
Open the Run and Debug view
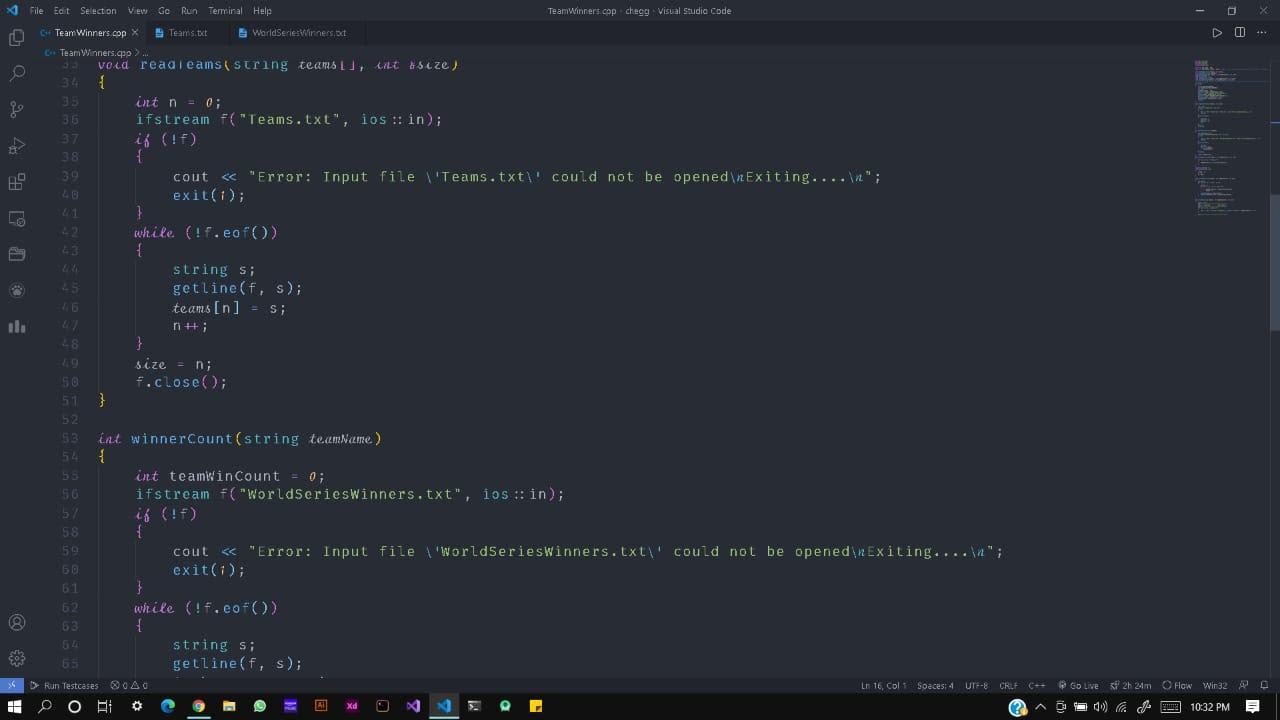pos(16,146)
